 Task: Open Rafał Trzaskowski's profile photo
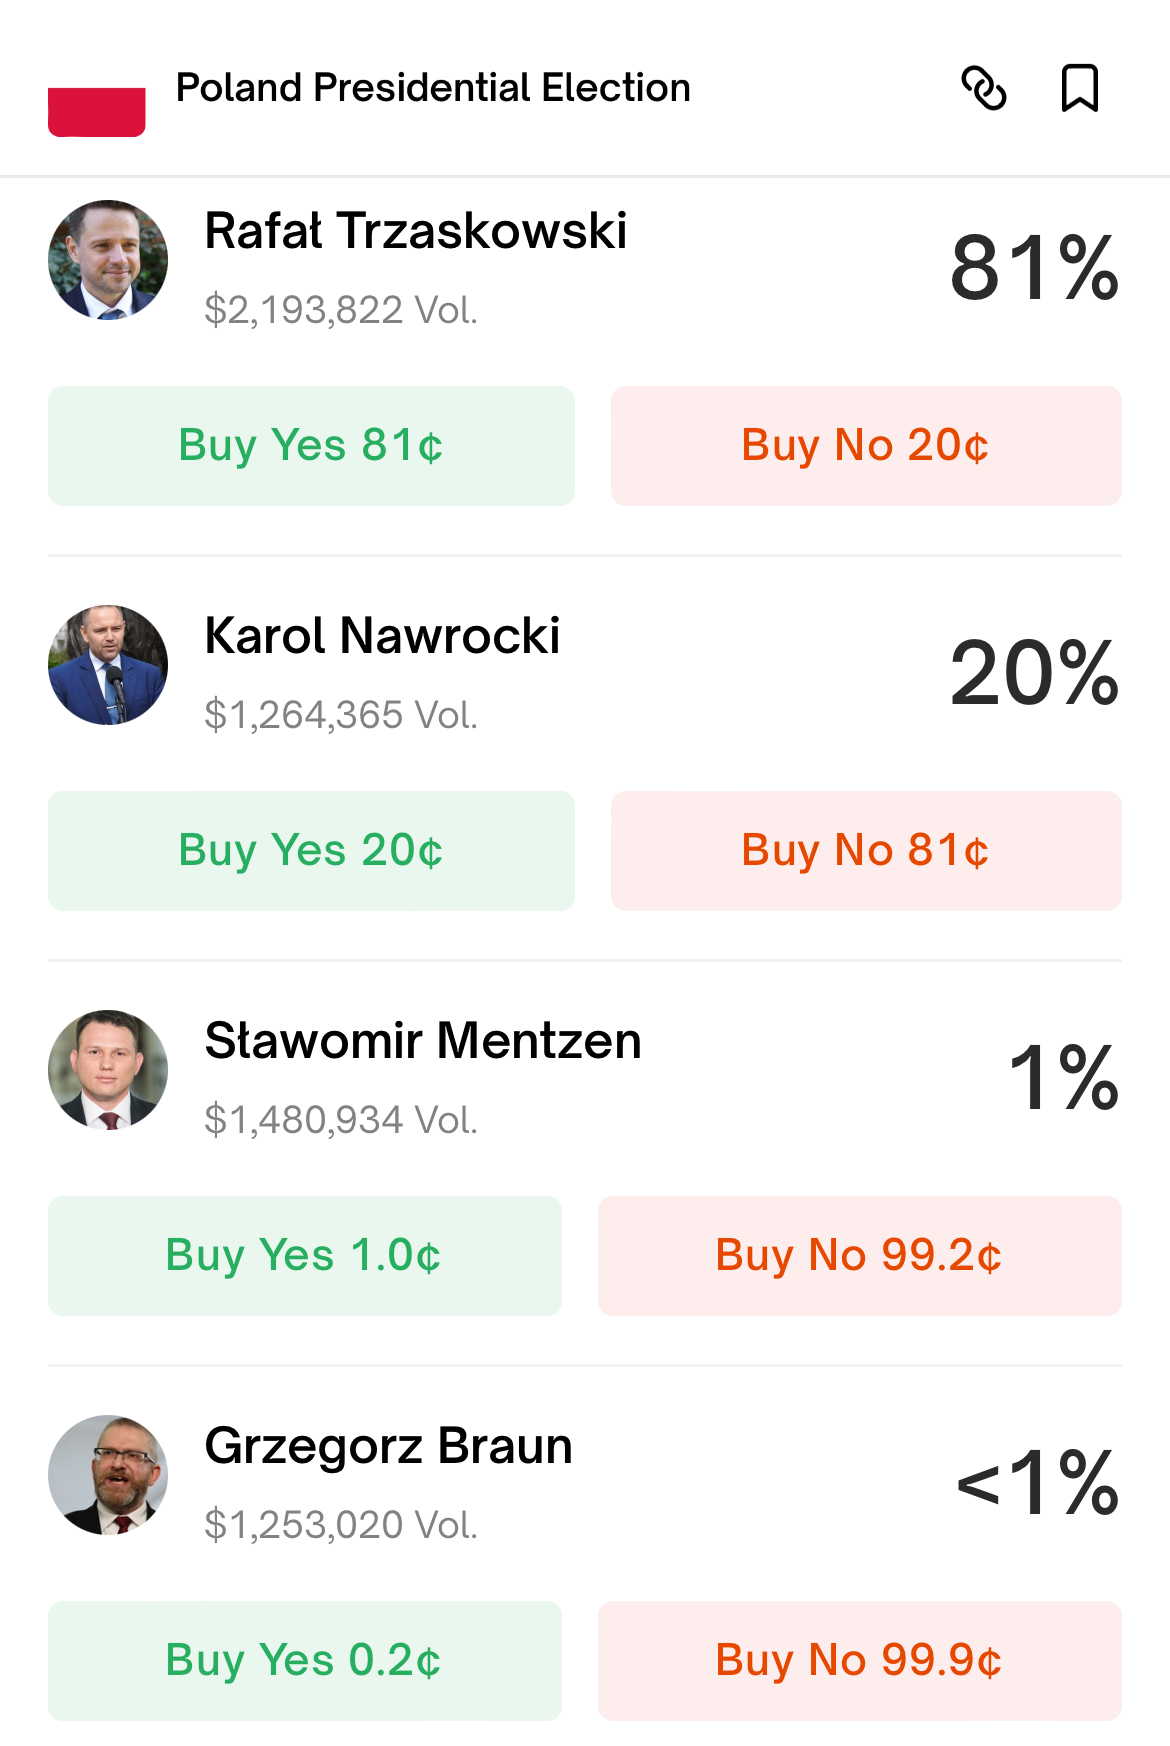click(108, 260)
